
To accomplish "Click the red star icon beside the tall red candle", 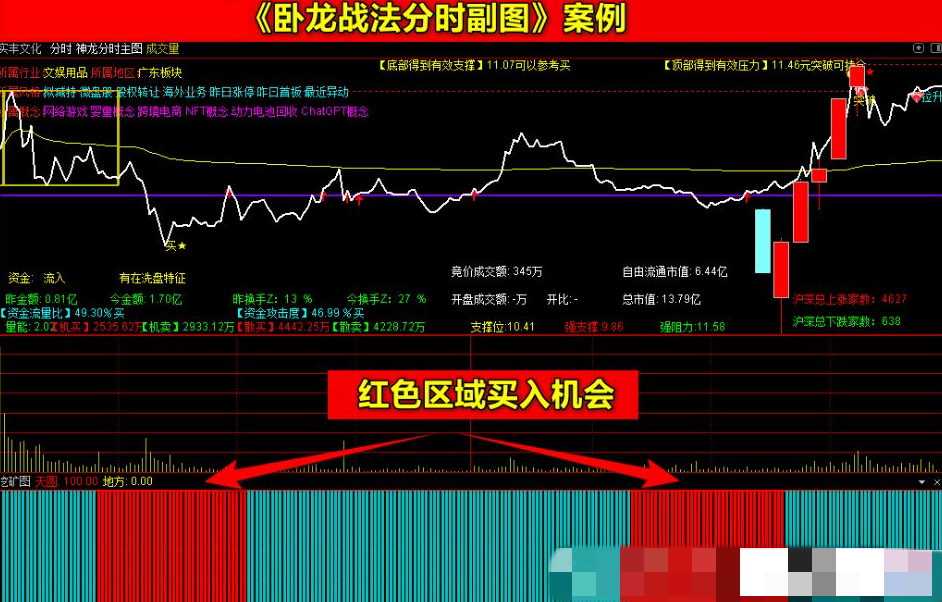I will click(x=870, y=72).
